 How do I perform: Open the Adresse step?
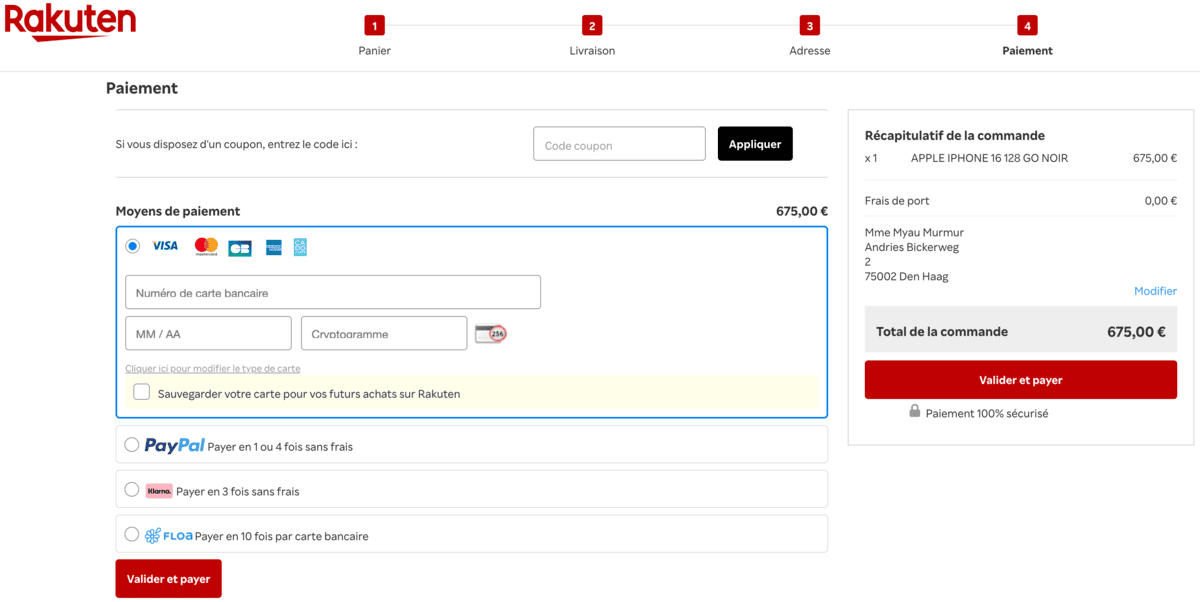809,27
